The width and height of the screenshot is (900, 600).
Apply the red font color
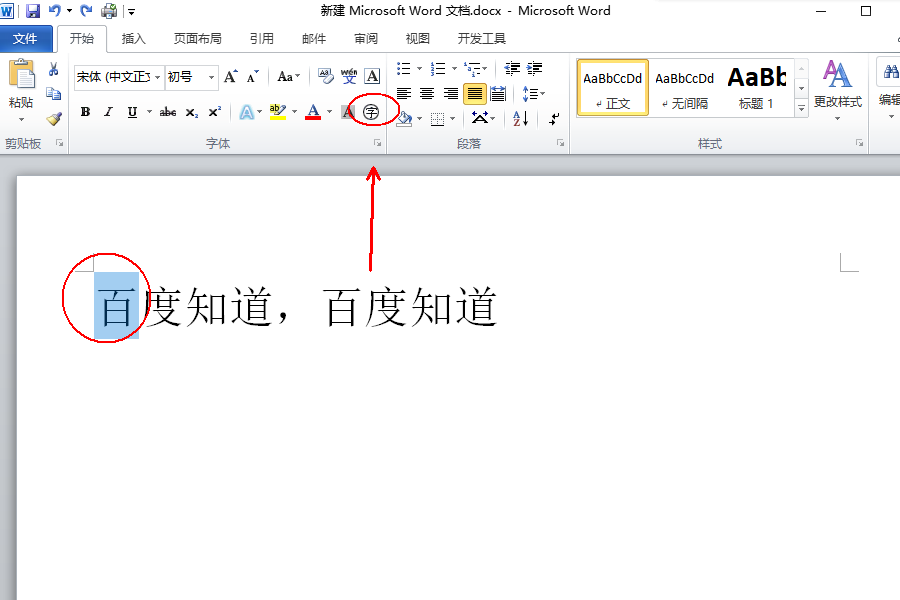click(x=313, y=112)
